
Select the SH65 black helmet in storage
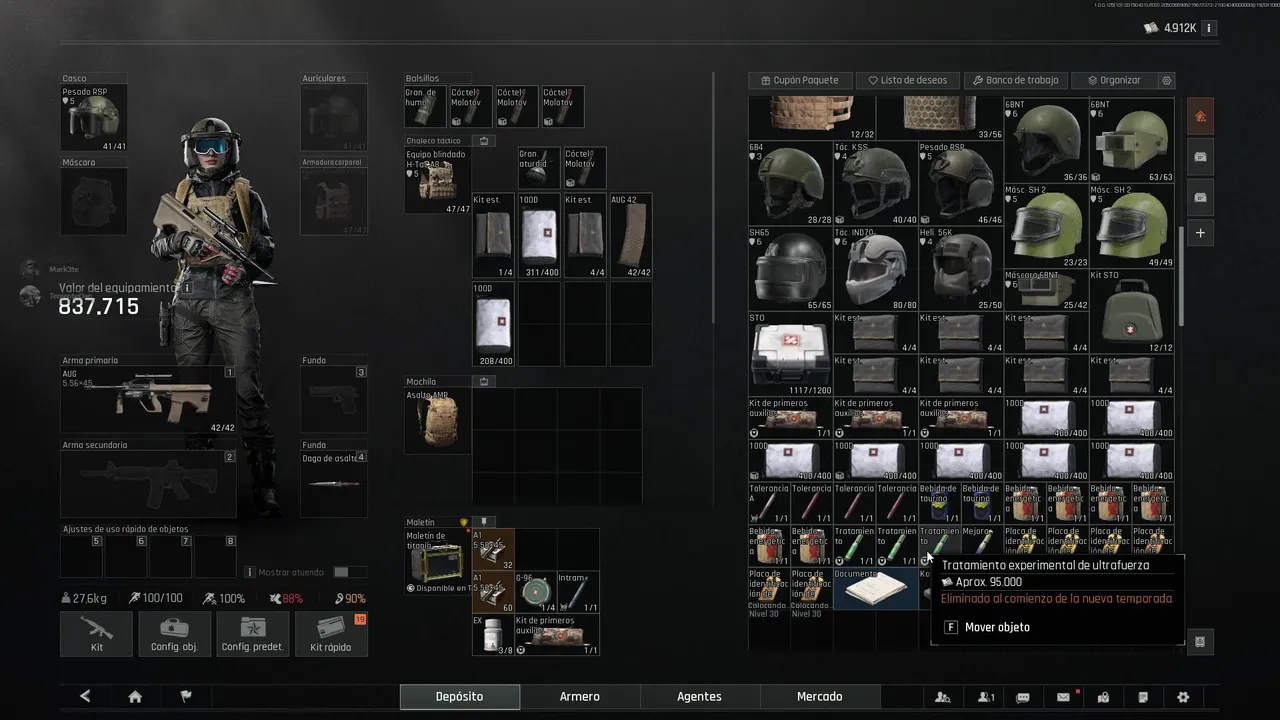[790, 268]
